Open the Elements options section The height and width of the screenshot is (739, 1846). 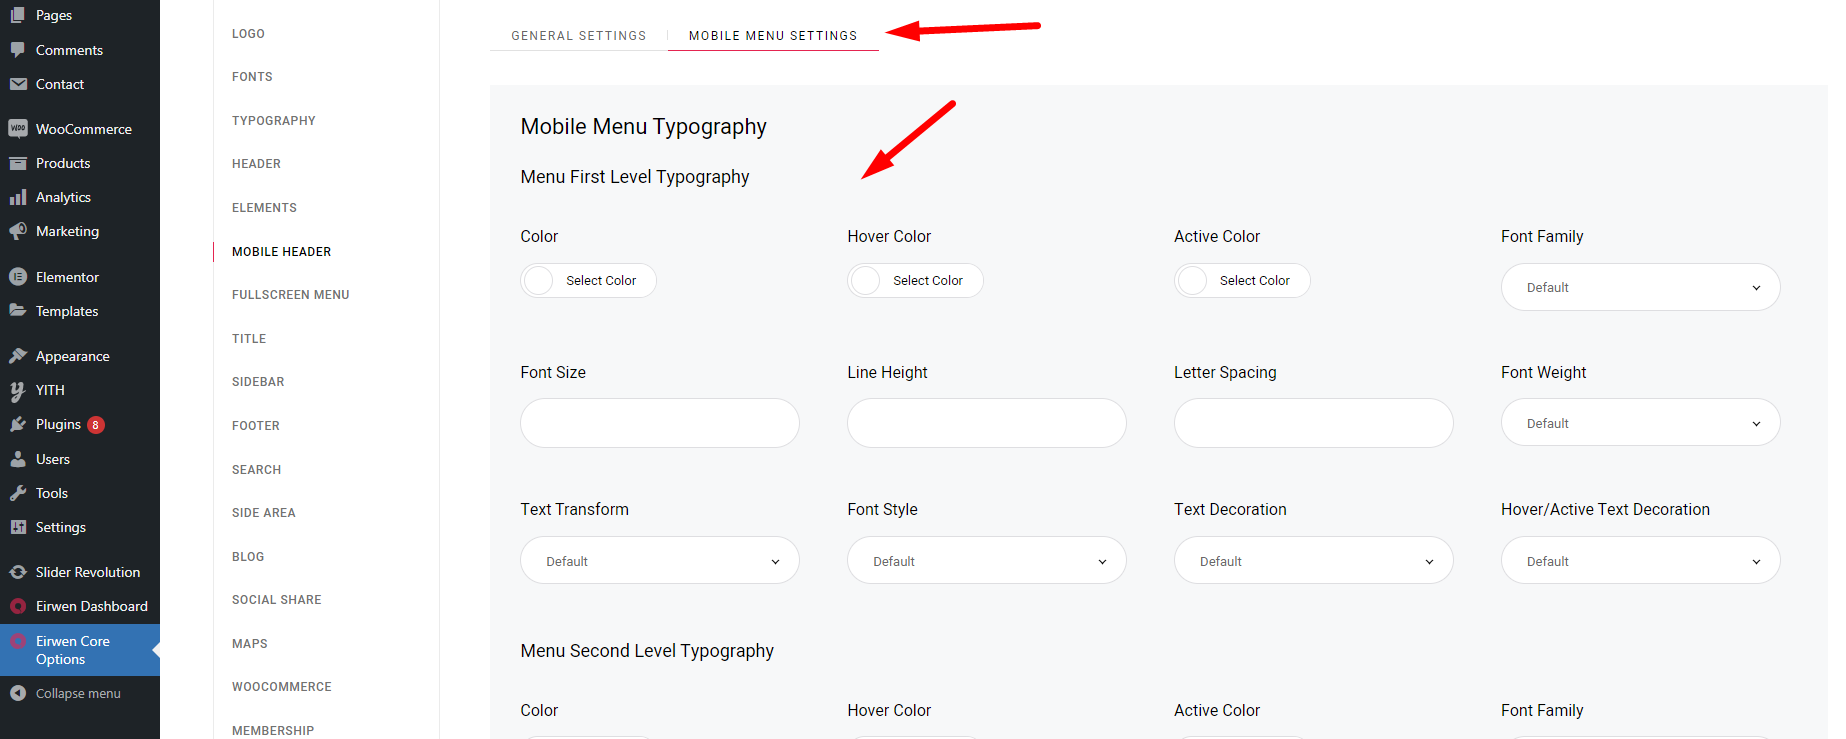pos(264,208)
